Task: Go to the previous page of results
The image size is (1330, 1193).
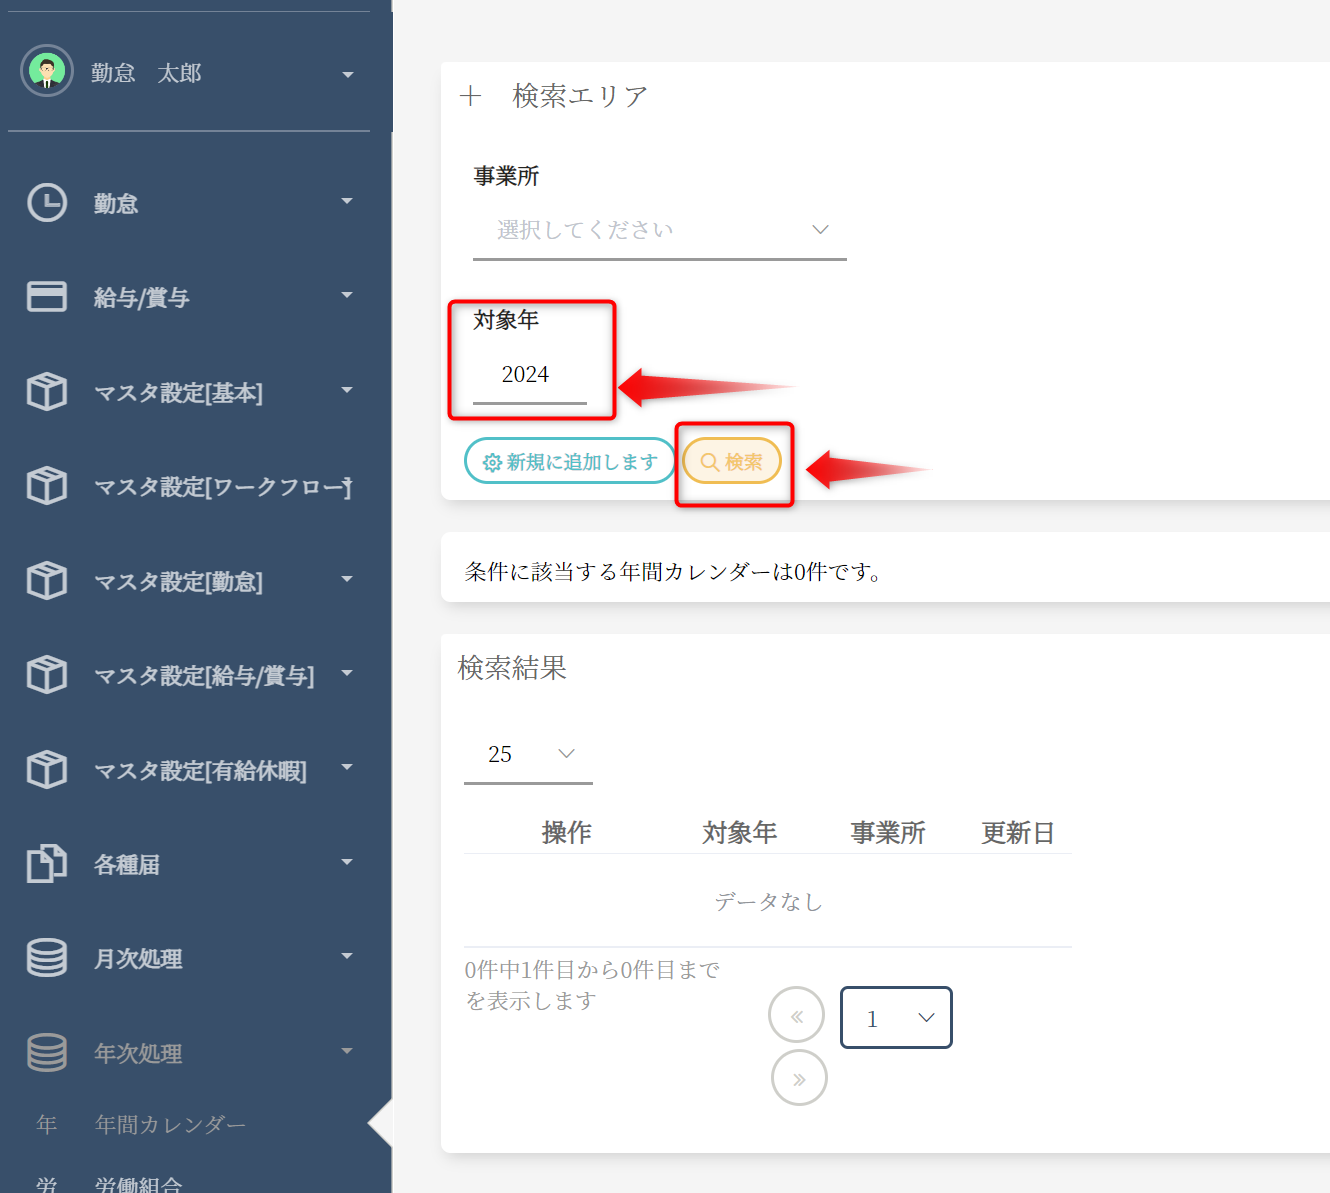Action: tap(796, 1015)
